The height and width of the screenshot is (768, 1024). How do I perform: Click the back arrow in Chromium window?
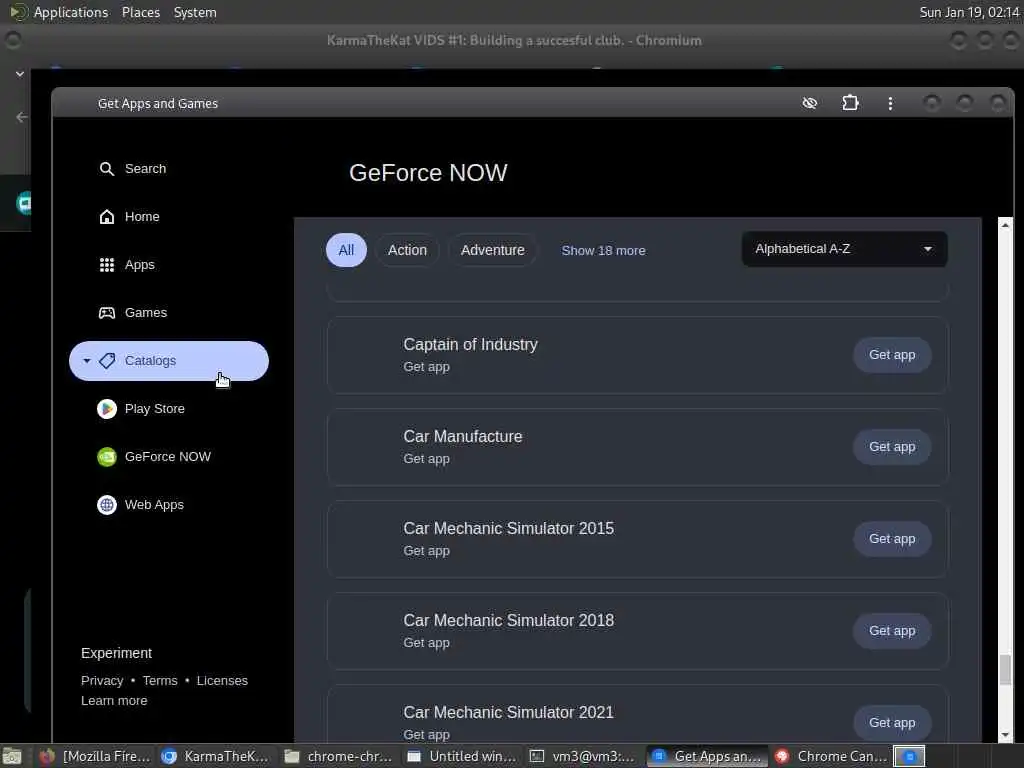click(x=21, y=118)
